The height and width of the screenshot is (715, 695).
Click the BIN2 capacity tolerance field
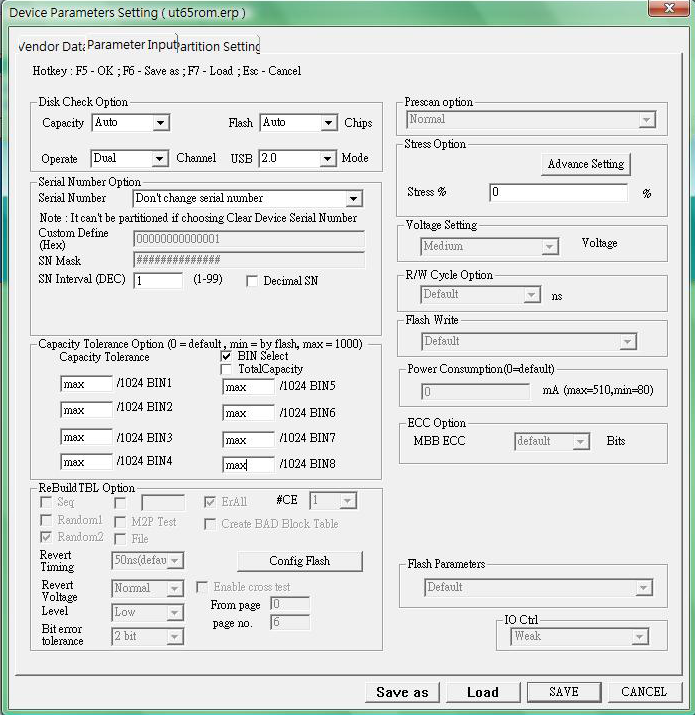[x=86, y=410]
